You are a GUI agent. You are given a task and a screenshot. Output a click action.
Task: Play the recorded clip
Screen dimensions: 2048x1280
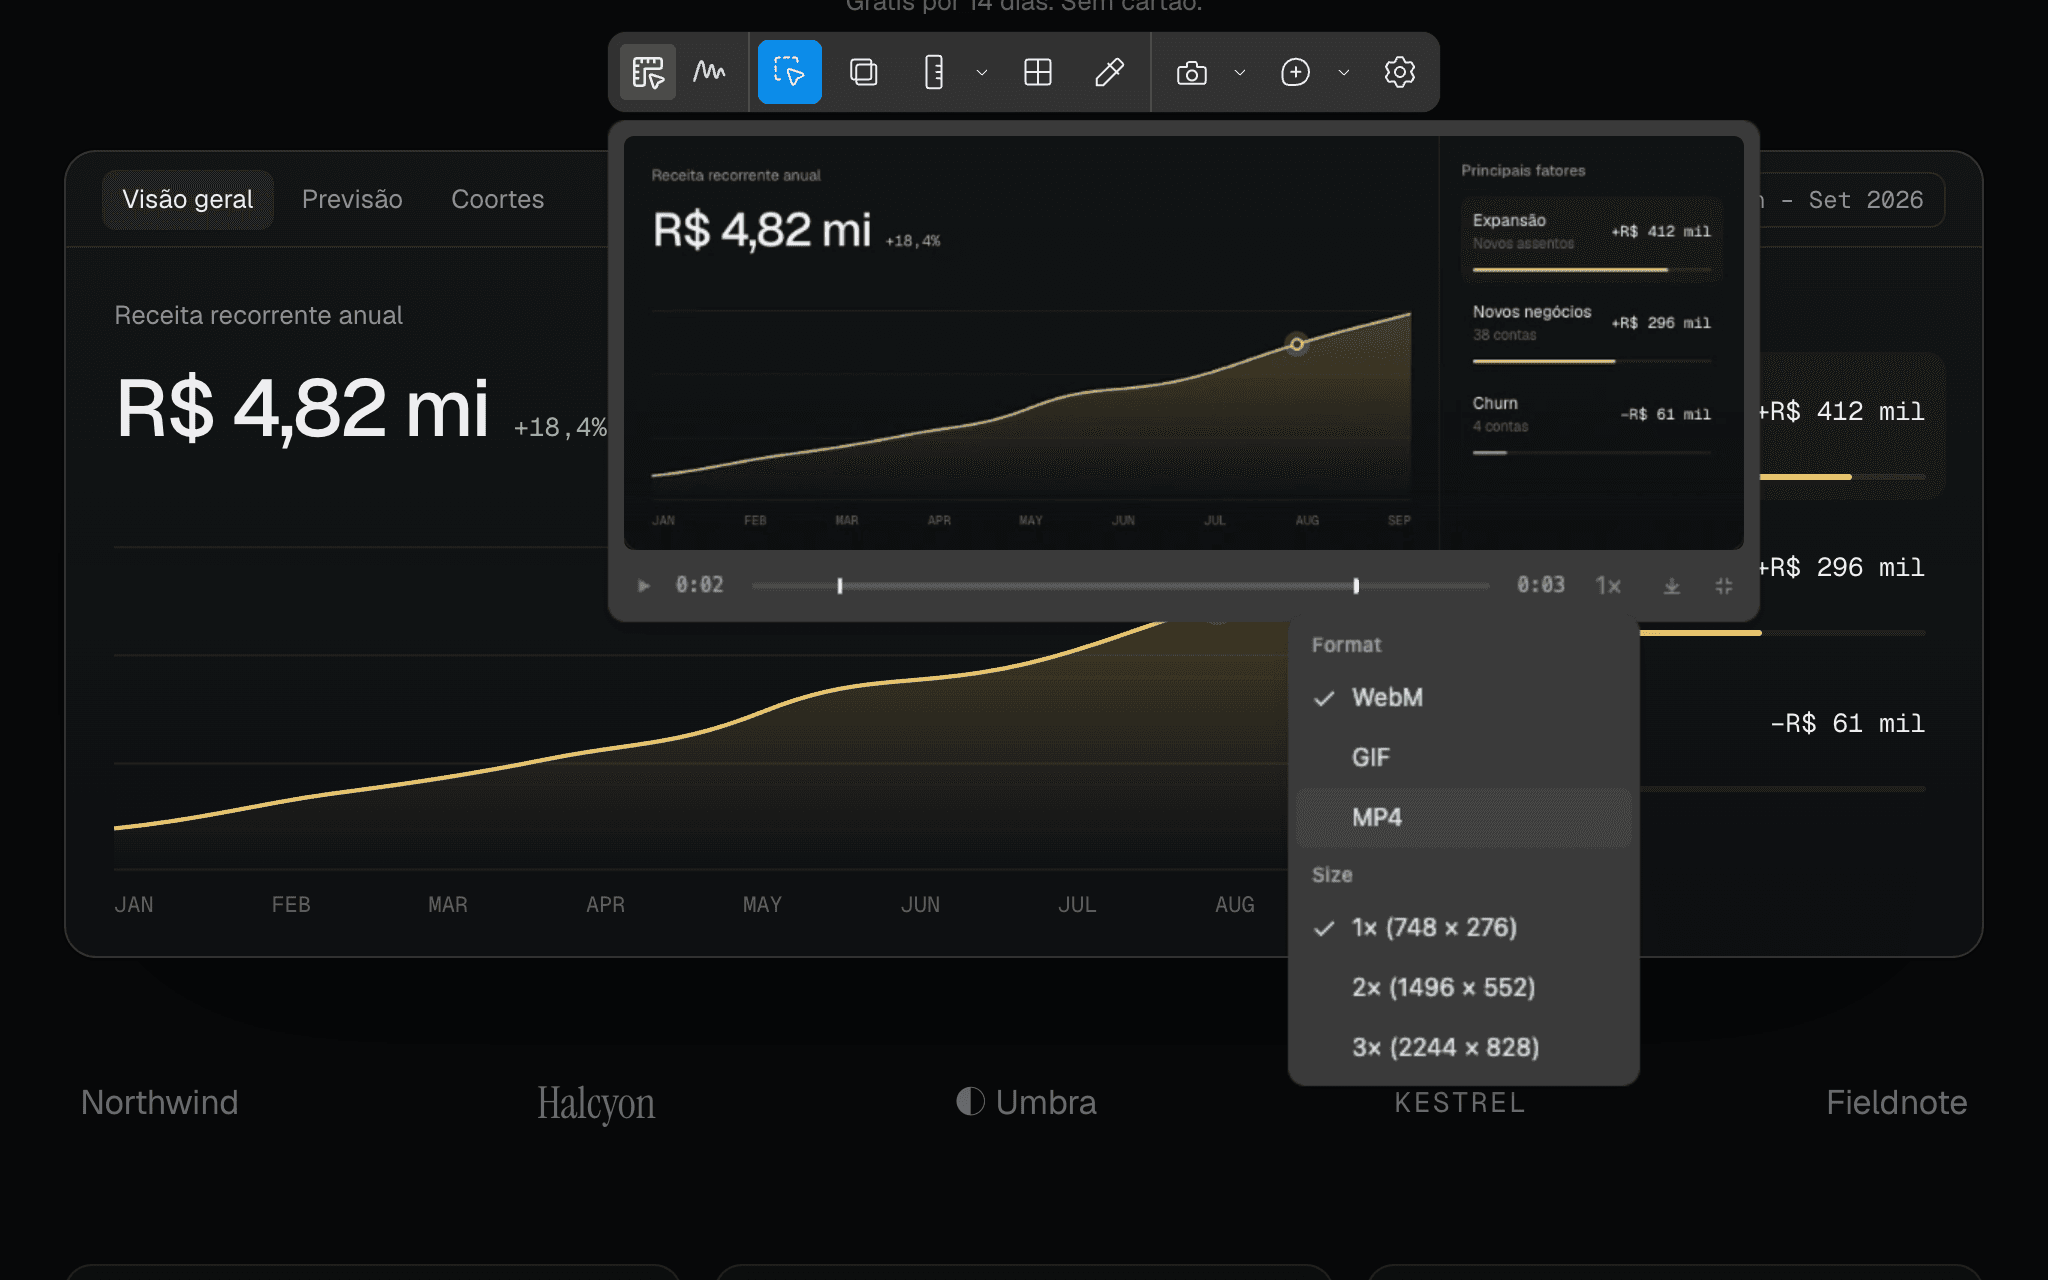point(644,585)
